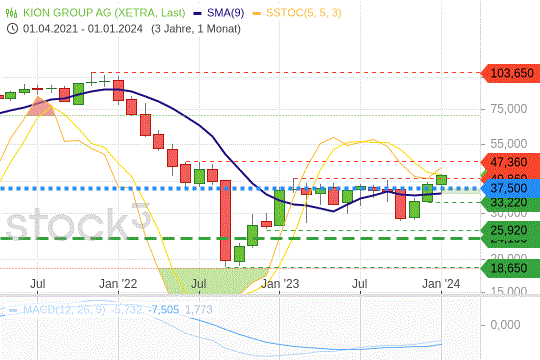Click the date range 01.04.2021 - 01.01.2024 text
The height and width of the screenshot is (360, 540).
pos(83,29)
